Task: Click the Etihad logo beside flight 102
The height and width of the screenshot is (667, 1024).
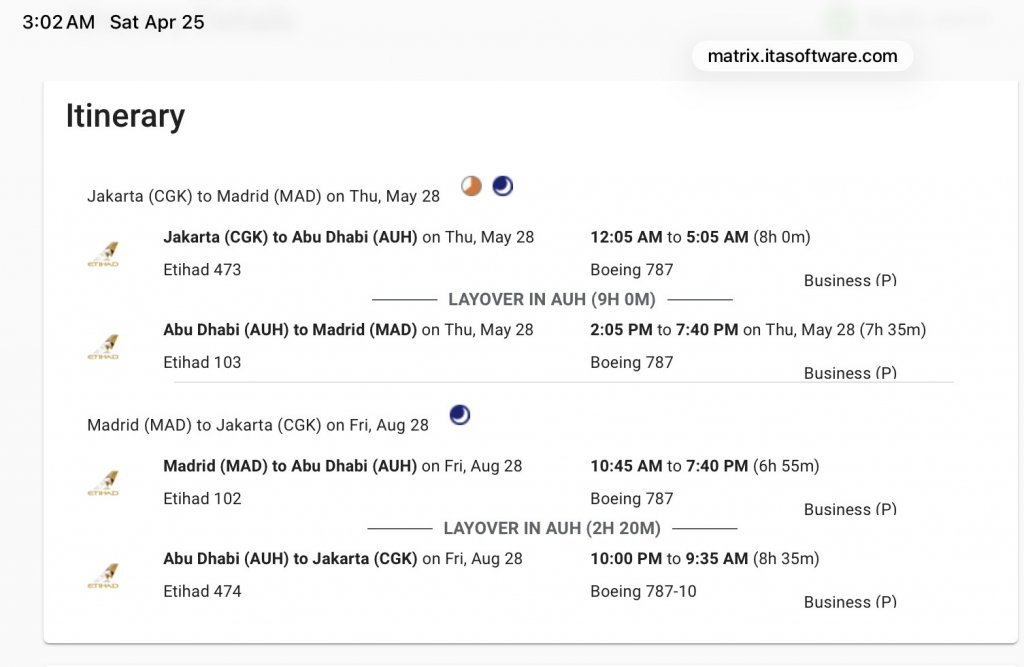Action: tap(103, 483)
